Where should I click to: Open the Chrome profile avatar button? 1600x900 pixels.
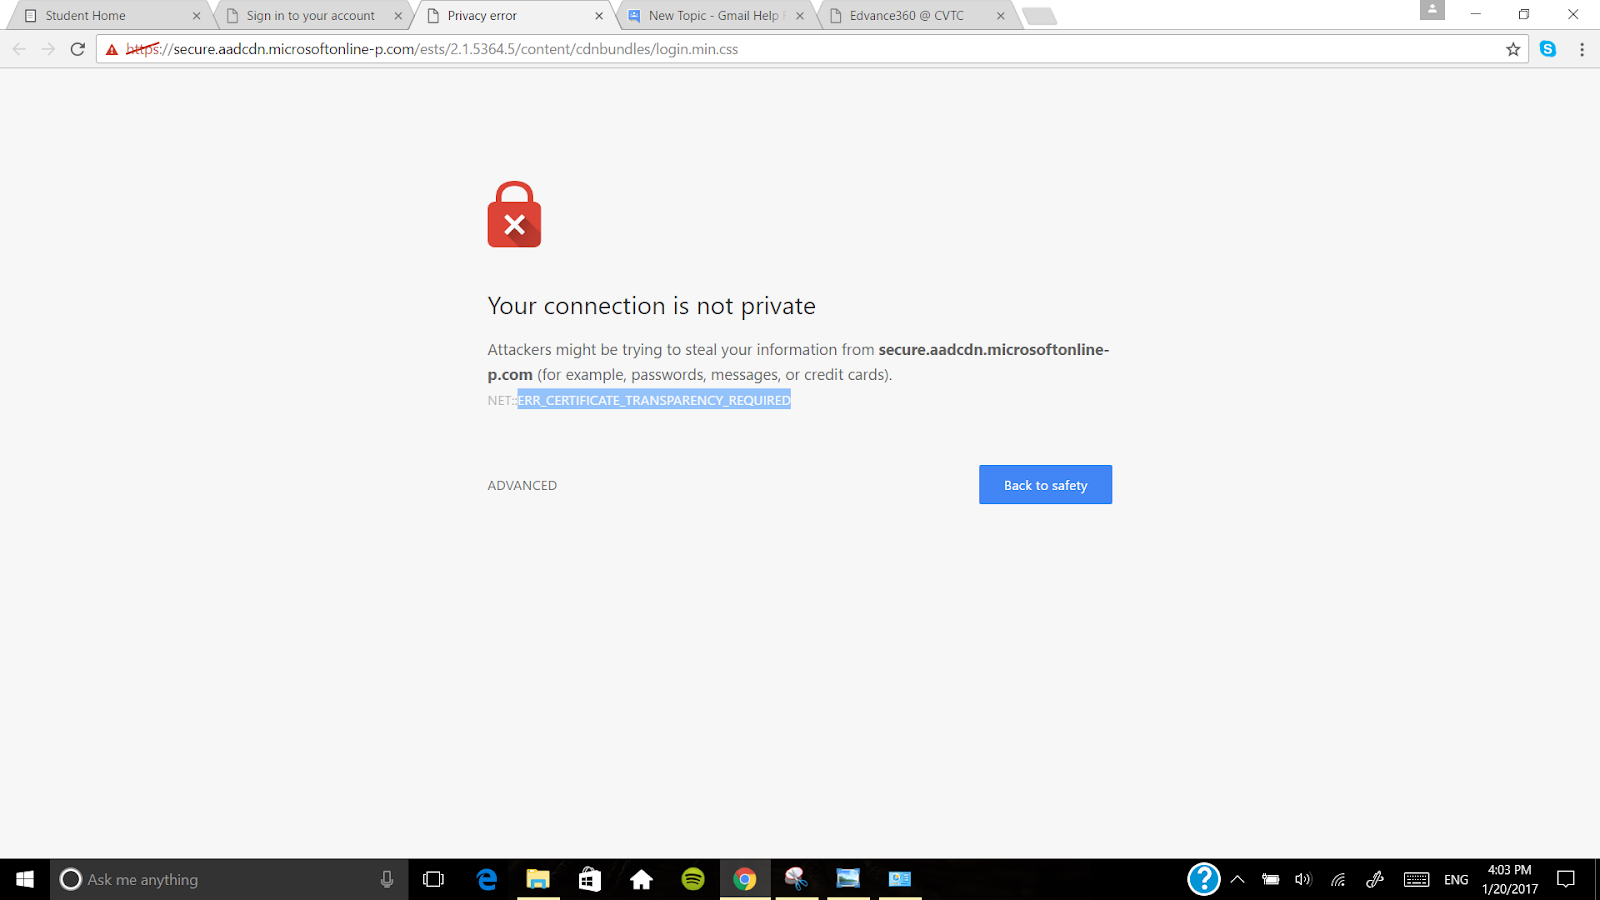(1432, 10)
